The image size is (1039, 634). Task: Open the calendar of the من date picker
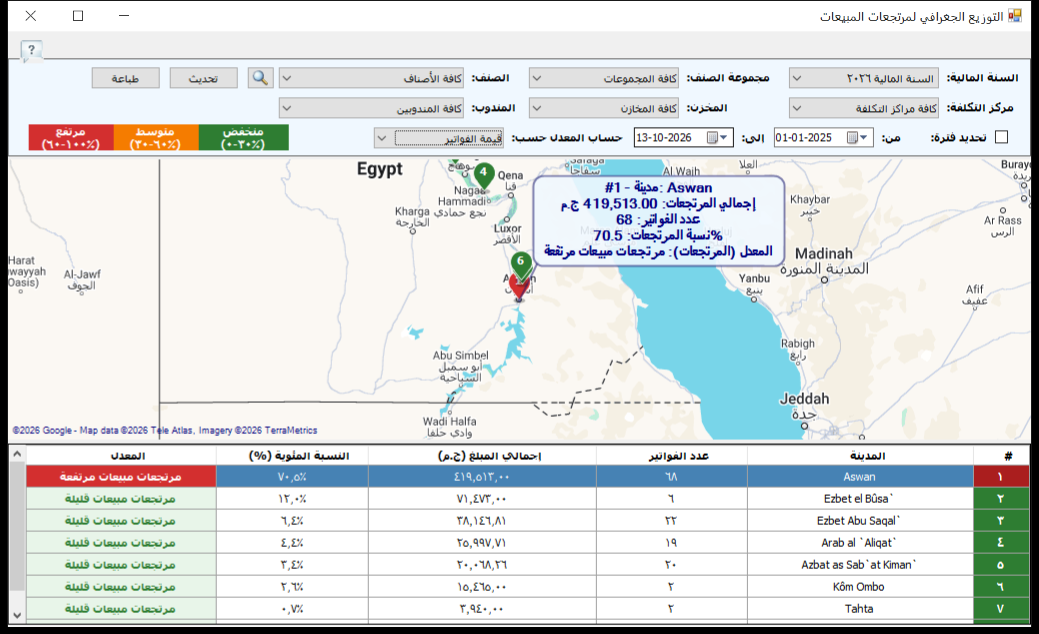click(x=857, y=138)
